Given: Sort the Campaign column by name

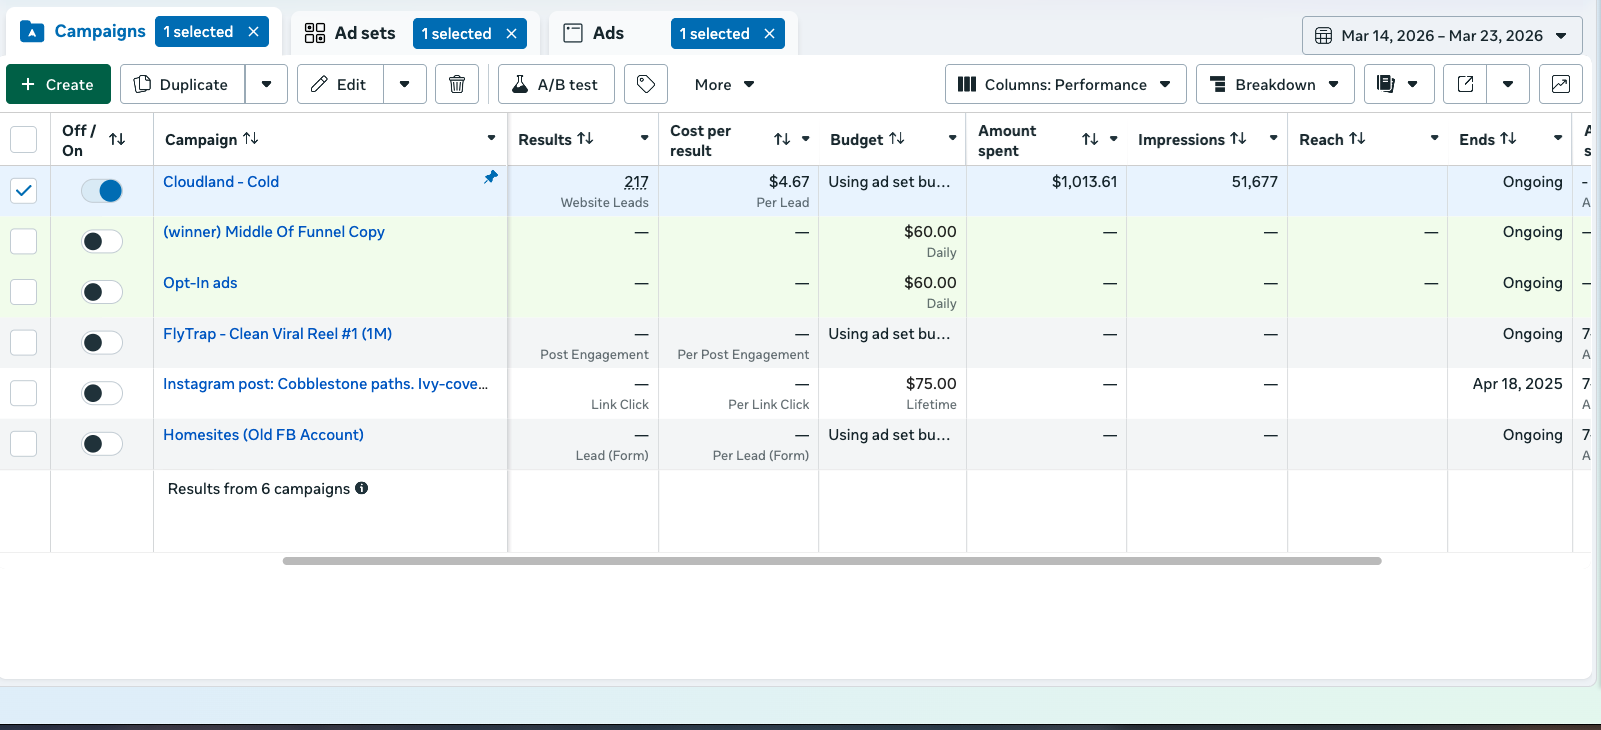Looking at the screenshot, I should [251, 138].
